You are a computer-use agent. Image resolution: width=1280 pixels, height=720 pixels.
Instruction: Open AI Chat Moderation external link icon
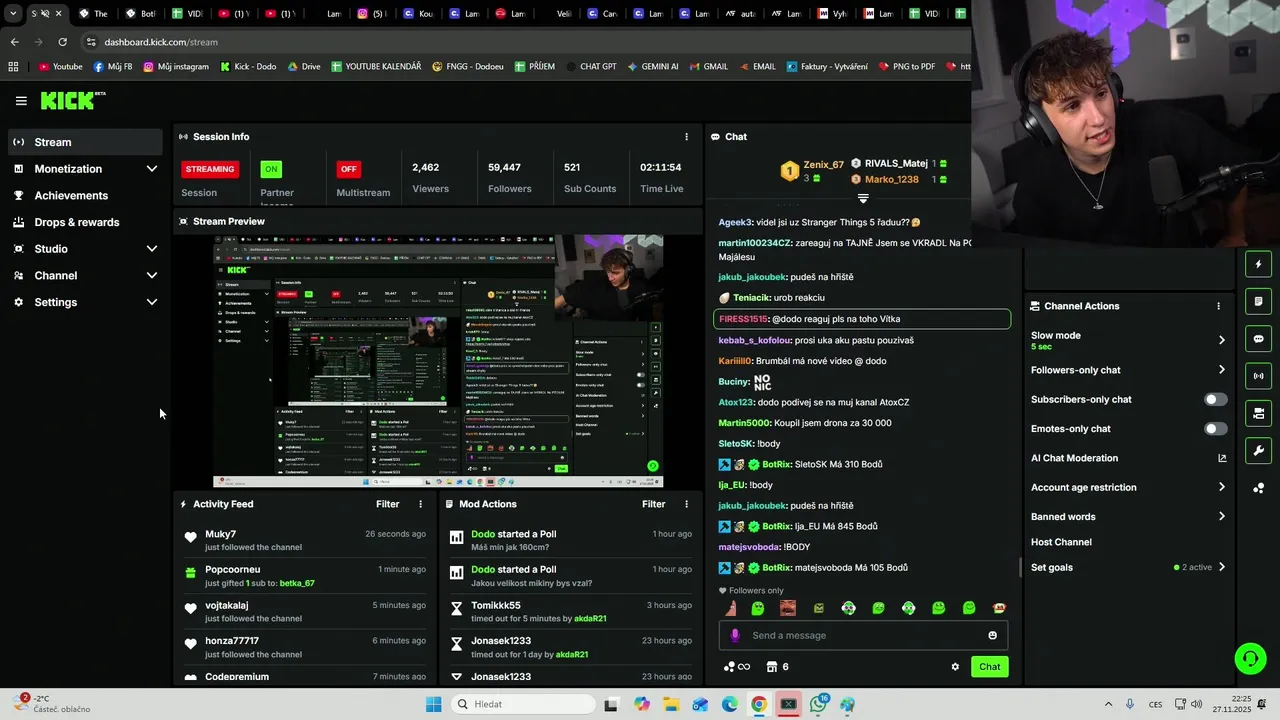click(1222, 458)
